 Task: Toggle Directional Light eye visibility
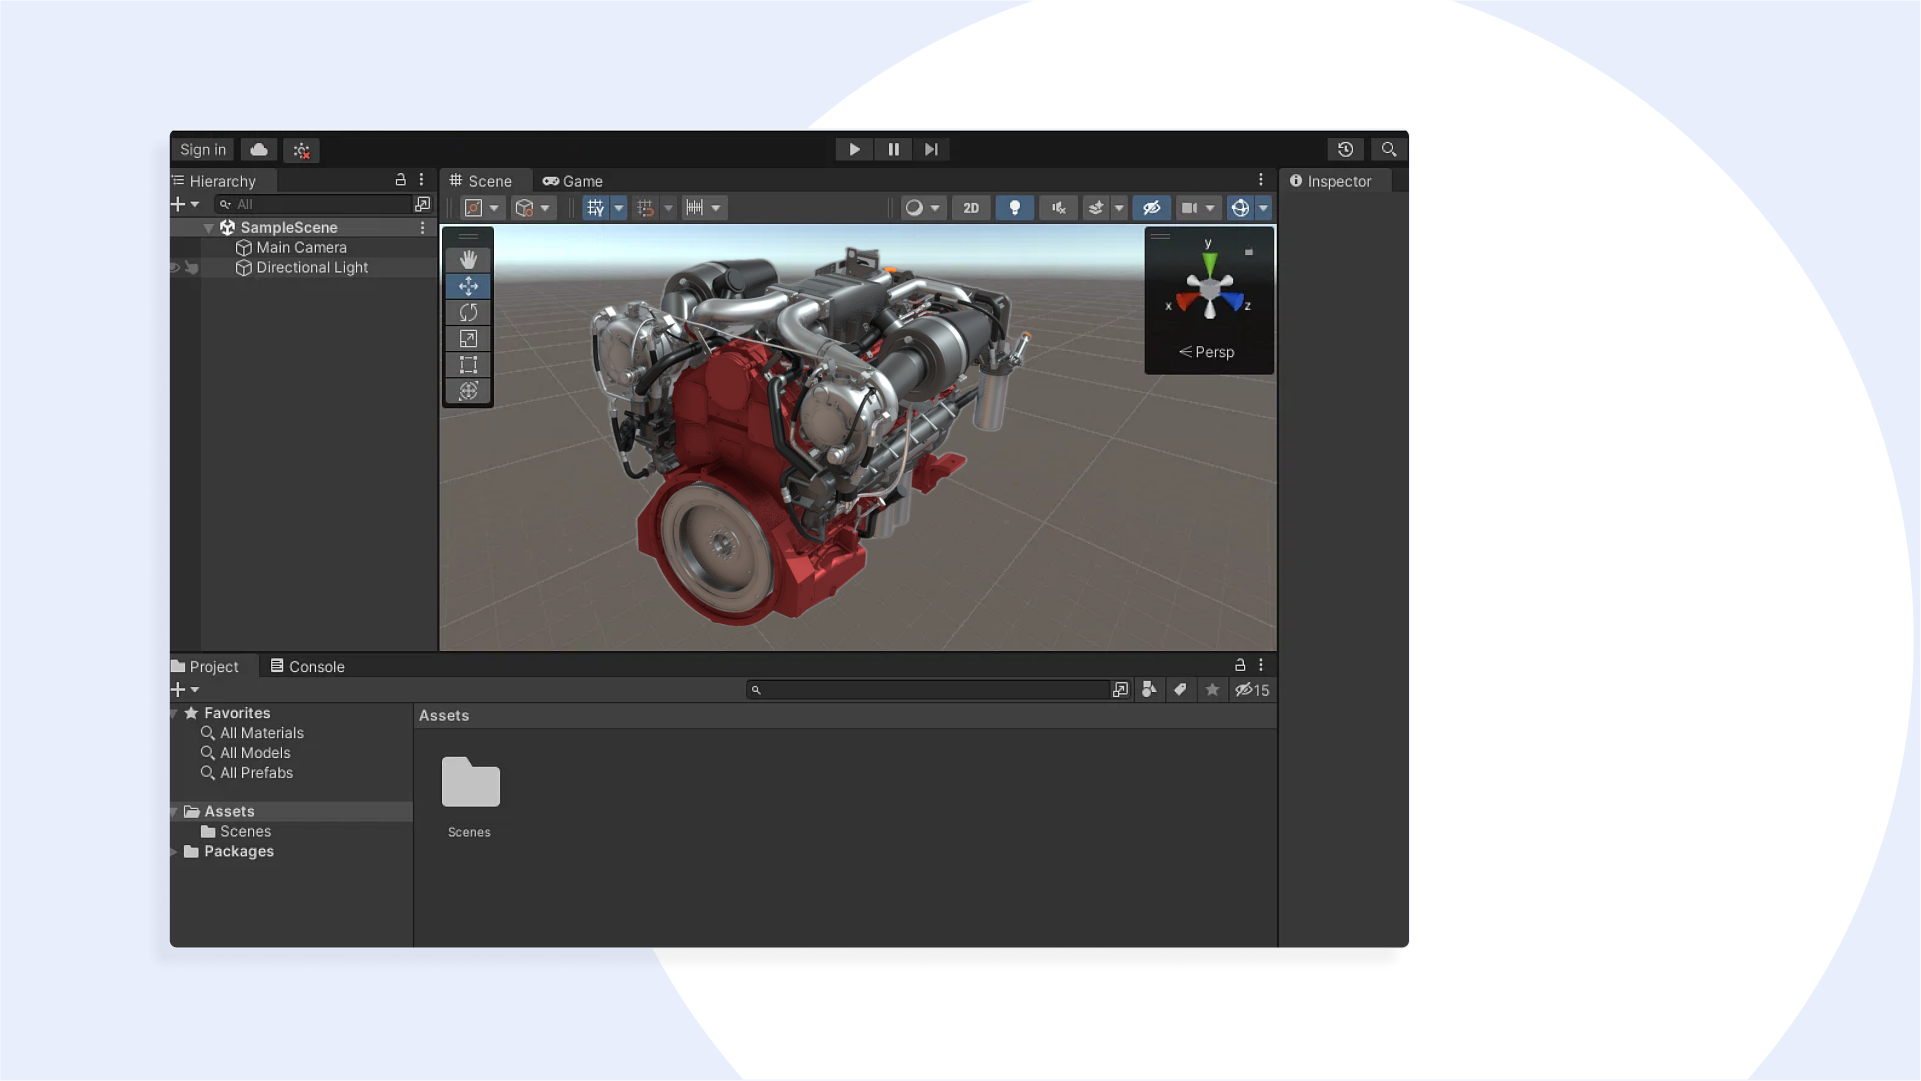click(175, 268)
